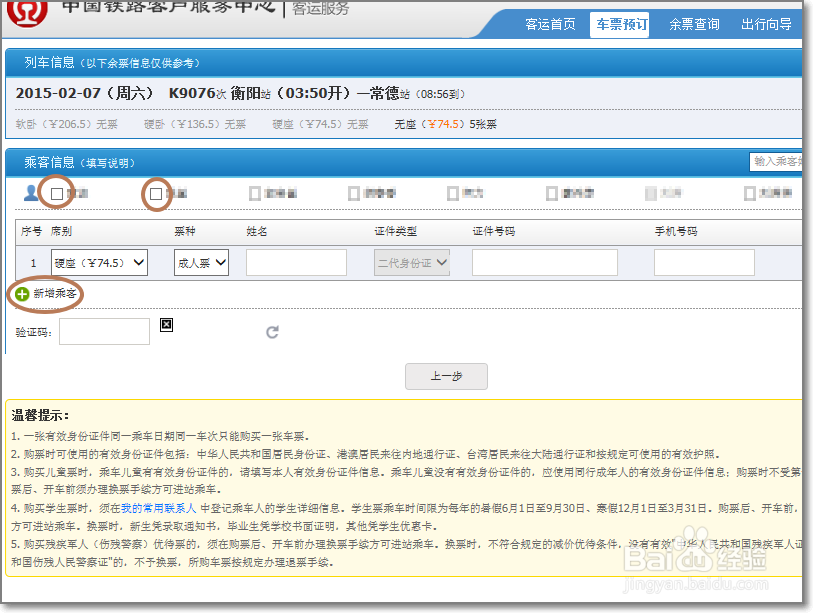Open the 输入乘客 control at top right

pos(778,162)
